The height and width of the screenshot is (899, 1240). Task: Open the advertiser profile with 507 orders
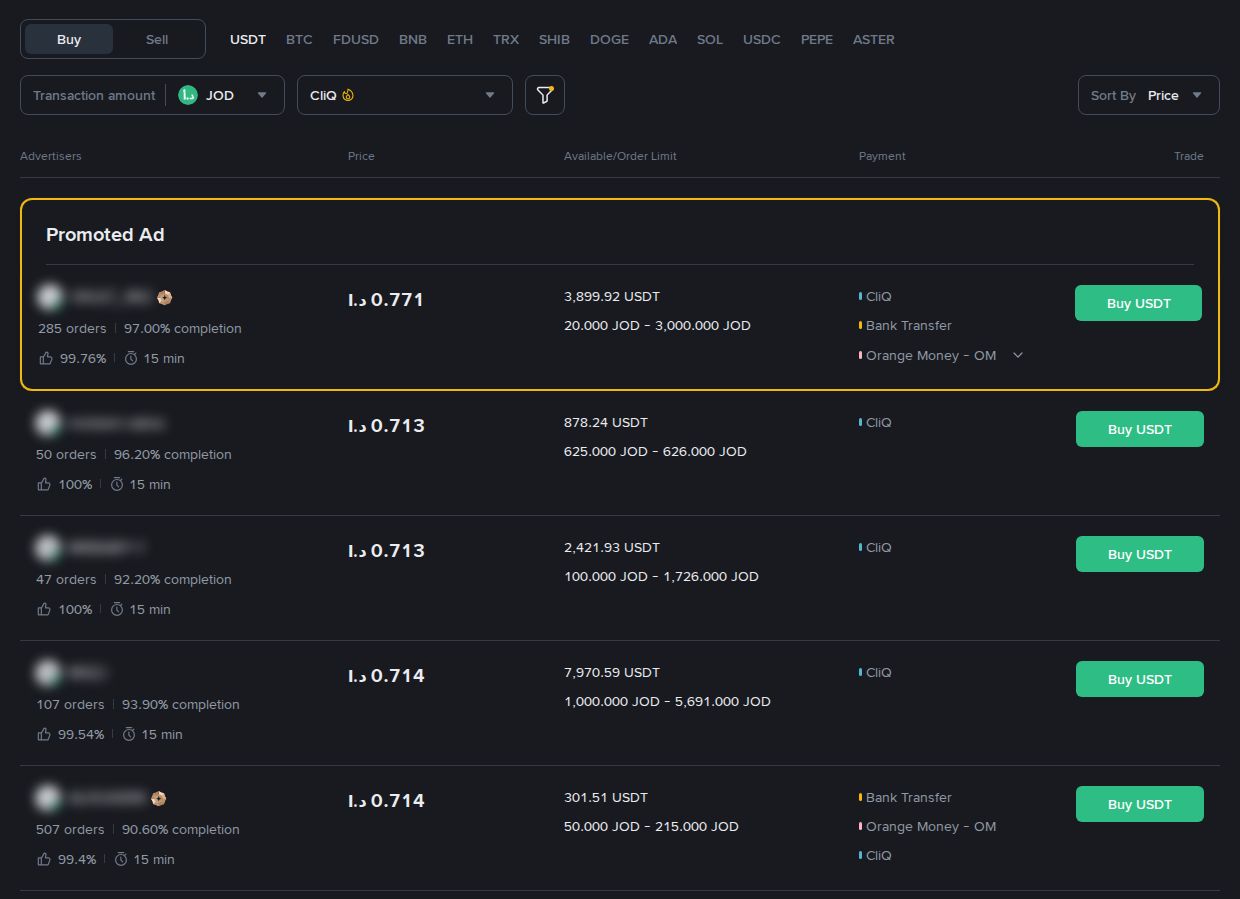91,798
